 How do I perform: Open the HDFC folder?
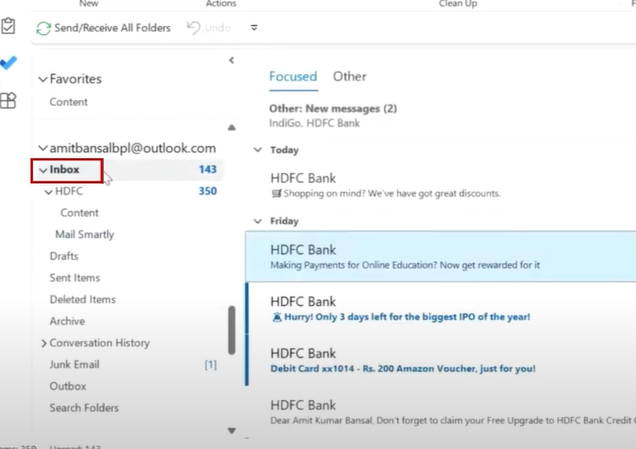pyautogui.click(x=69, y=191)
